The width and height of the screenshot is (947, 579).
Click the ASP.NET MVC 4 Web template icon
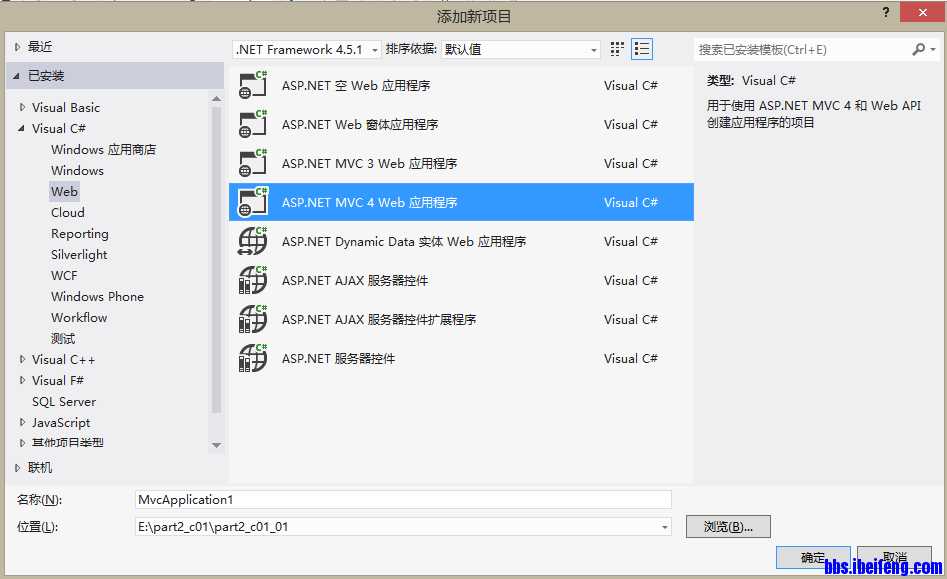click(x=252, y=202)
